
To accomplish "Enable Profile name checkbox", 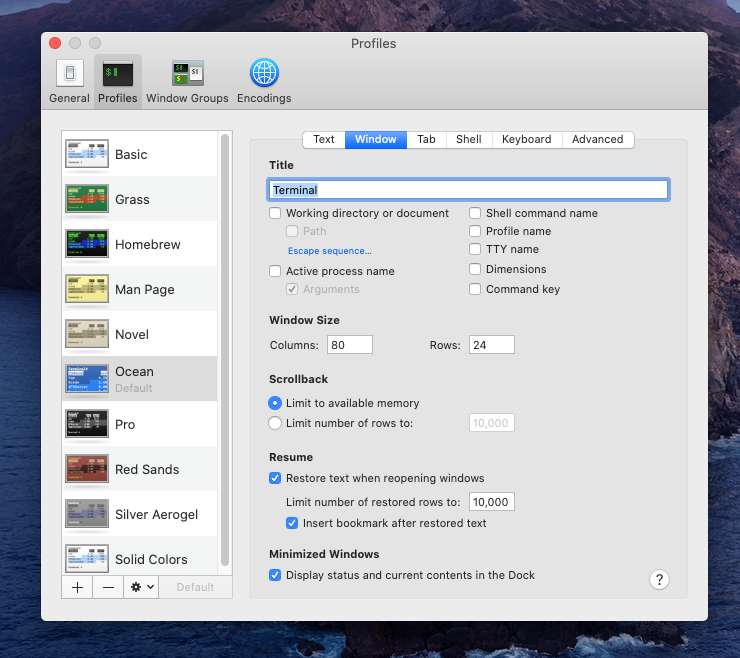I will point(475,231).
